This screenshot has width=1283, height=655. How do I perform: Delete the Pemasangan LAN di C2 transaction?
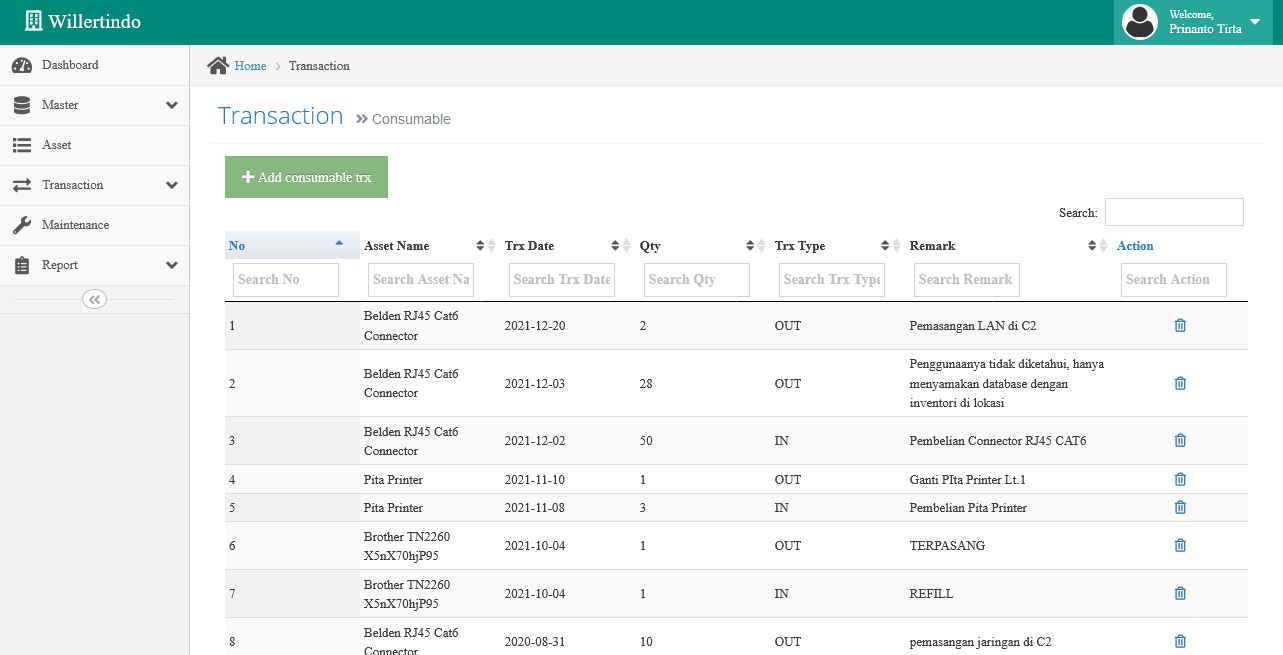click(1180, 325)
